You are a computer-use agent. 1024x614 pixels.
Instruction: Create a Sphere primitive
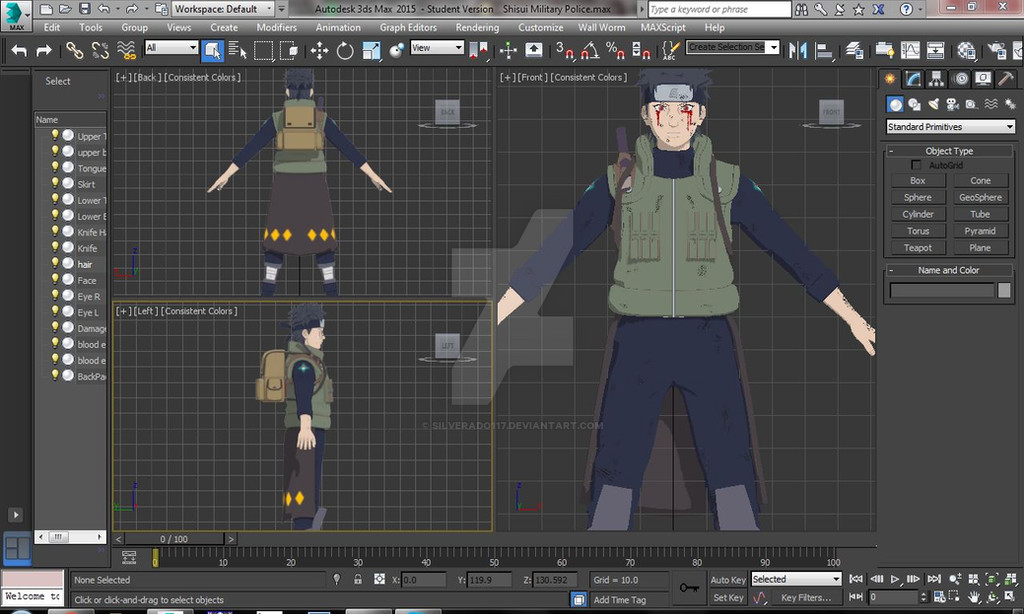(918, 197)
